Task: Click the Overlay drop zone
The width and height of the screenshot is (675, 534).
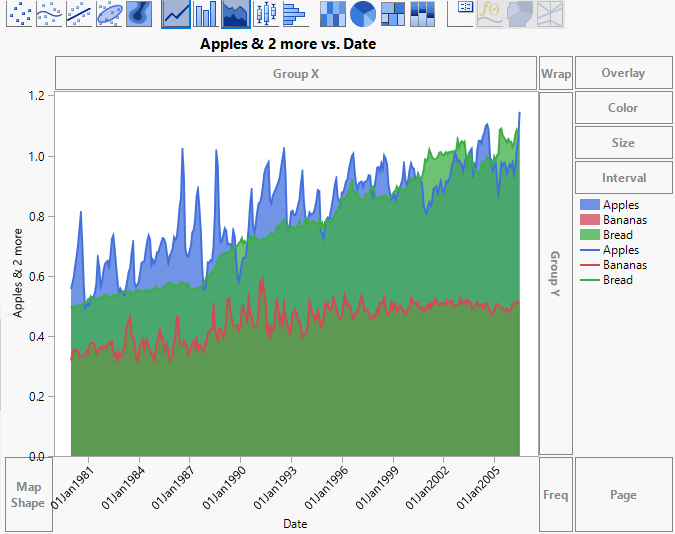Action: 623,73
